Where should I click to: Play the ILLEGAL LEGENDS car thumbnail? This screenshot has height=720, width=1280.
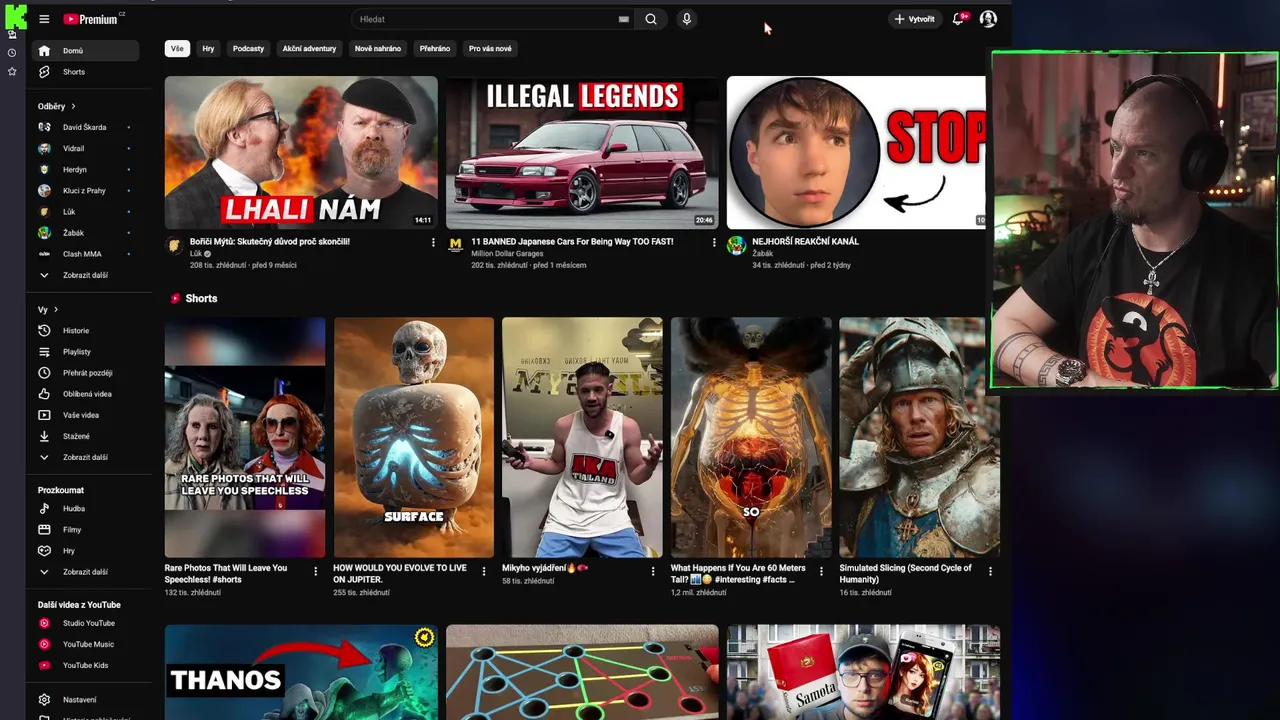pyautogui.click(x=582, y=153)
